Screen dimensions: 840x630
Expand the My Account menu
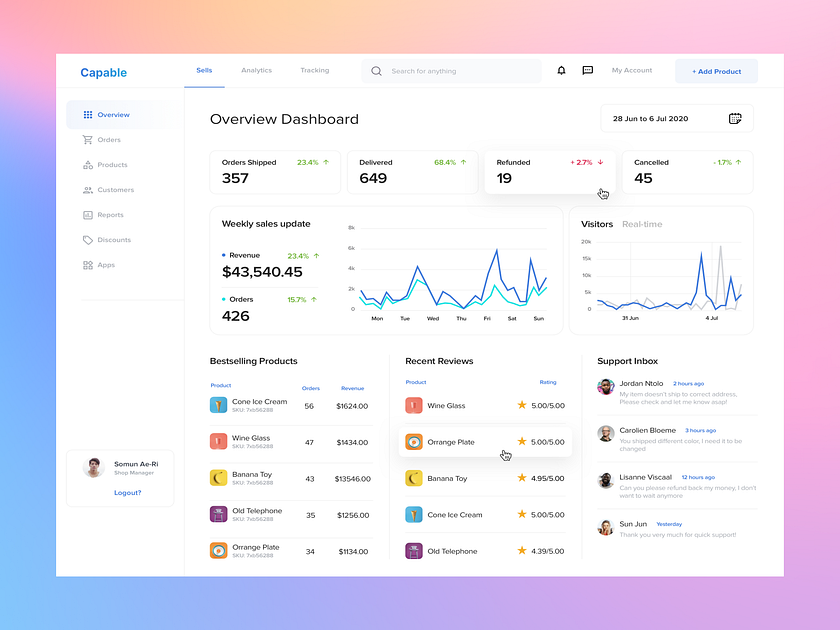(x=631, y=70)
